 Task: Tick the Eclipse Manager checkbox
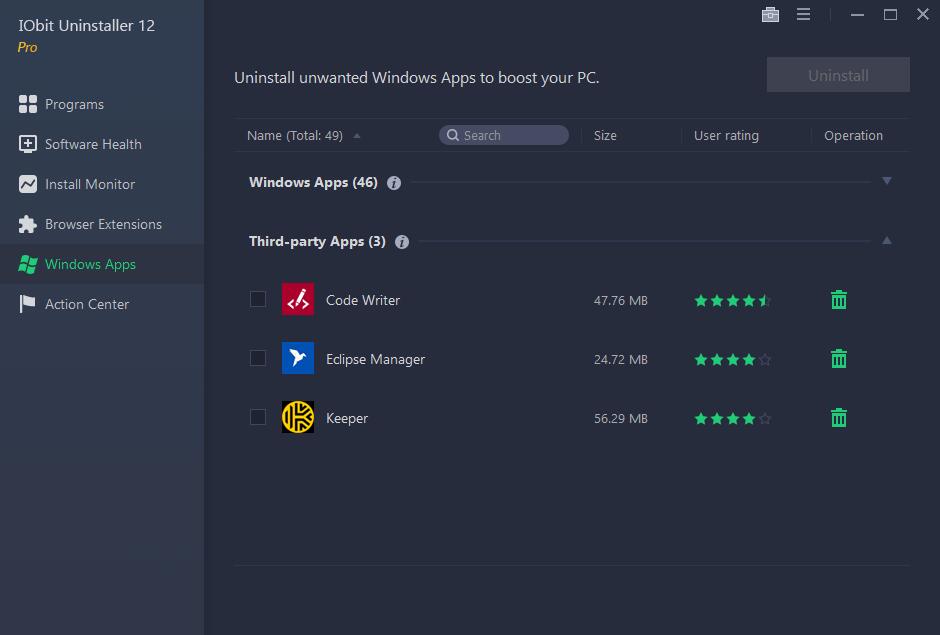tap(258, 358)
